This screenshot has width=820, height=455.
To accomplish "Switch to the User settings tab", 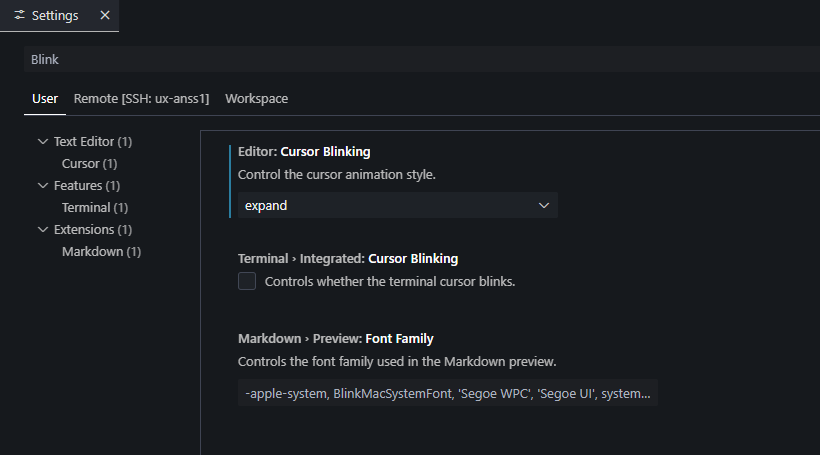I will click(x=45, y=99).
